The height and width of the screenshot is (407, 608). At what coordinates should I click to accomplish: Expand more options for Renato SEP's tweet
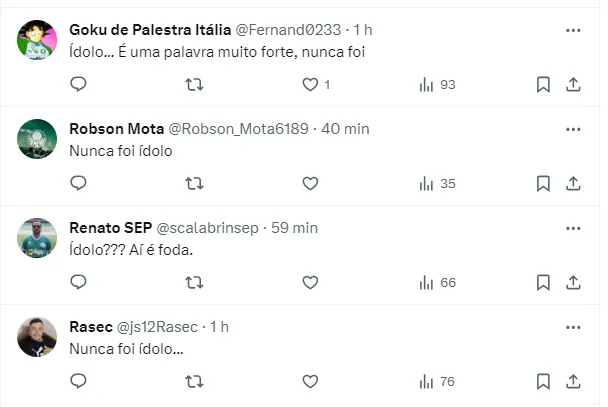573,228
